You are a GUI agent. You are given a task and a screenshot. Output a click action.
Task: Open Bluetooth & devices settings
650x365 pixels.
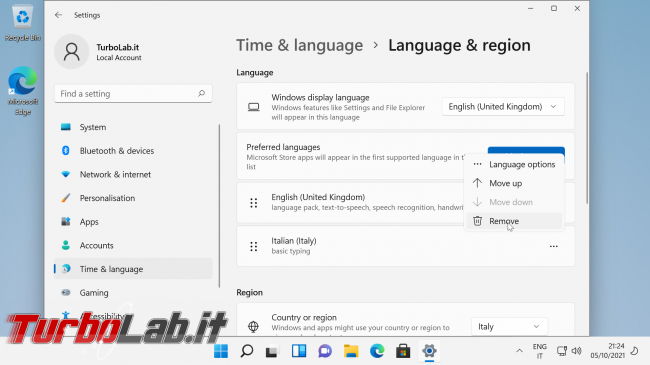pyautogui.click(x=133, y=151)
